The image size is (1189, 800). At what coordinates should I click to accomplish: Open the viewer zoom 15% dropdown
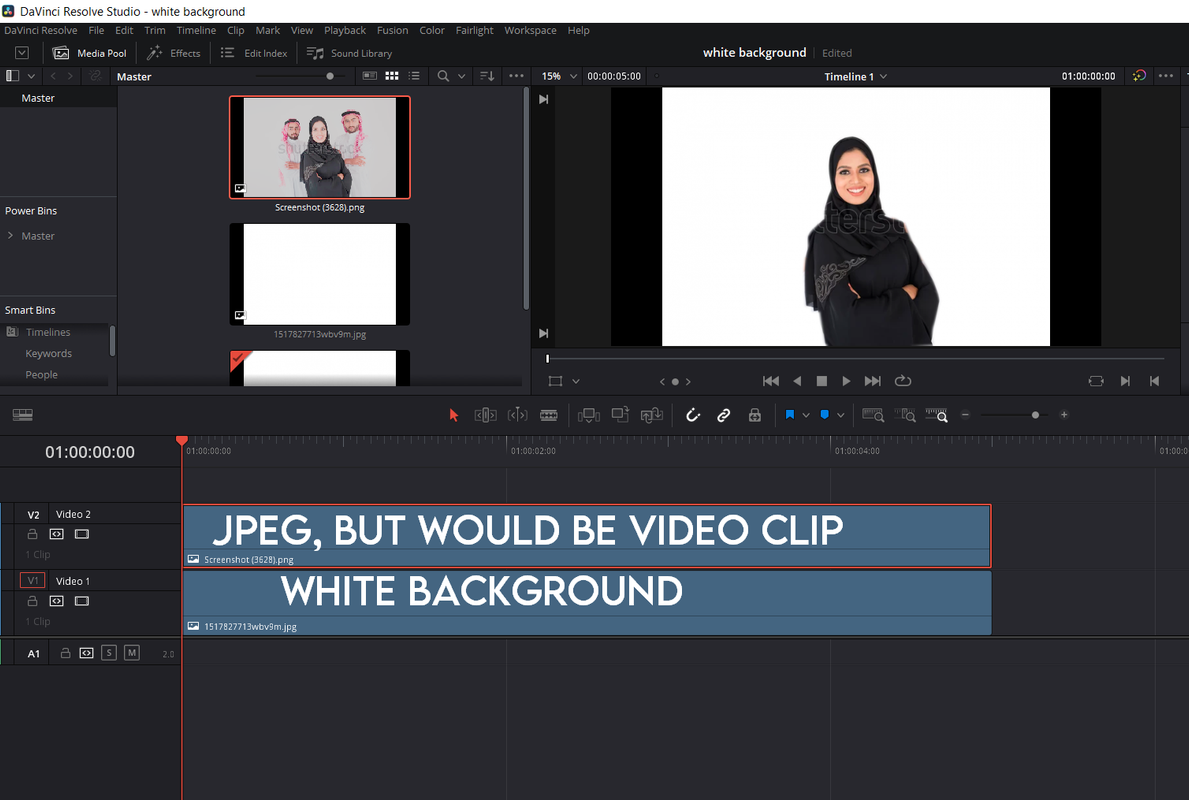[560, 76]
